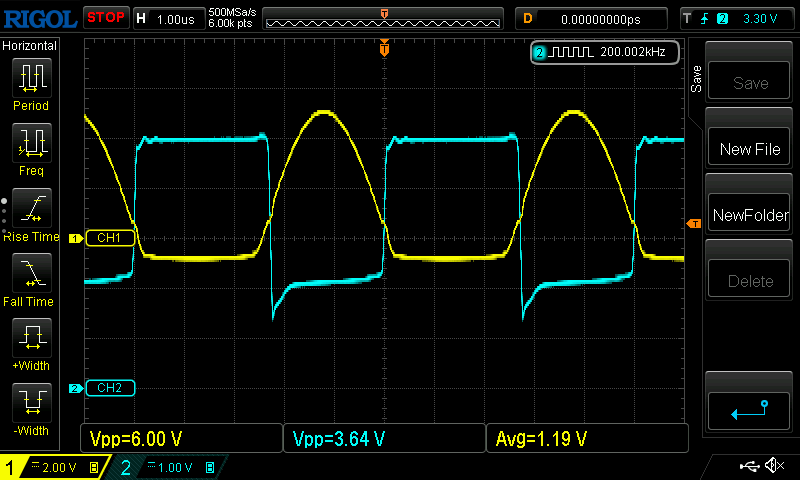Click the rising edge trigger icon
The height and width of the screenshot is (480, 800).
pyautogui.click(x=705, y=19)
